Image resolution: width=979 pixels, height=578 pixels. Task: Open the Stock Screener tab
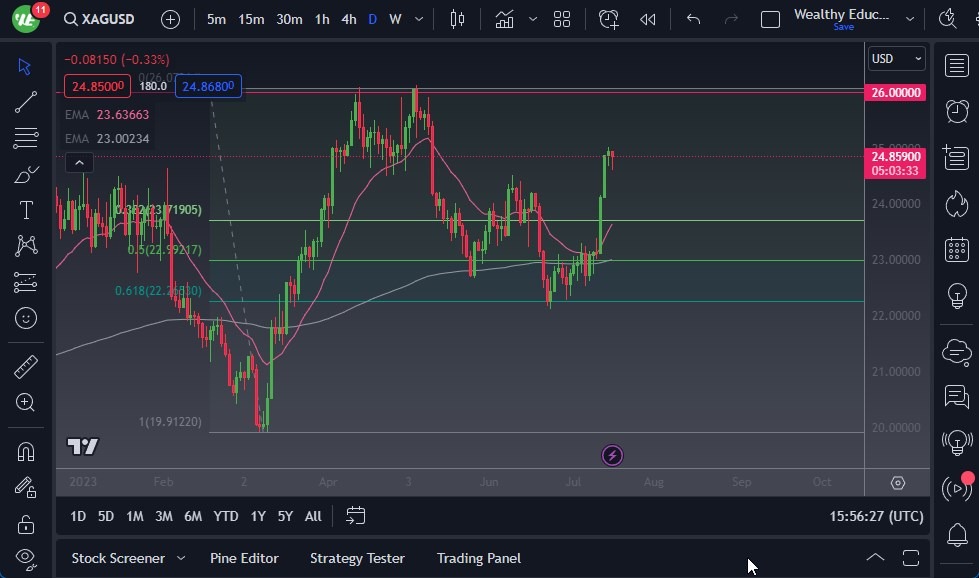point(118,558)
